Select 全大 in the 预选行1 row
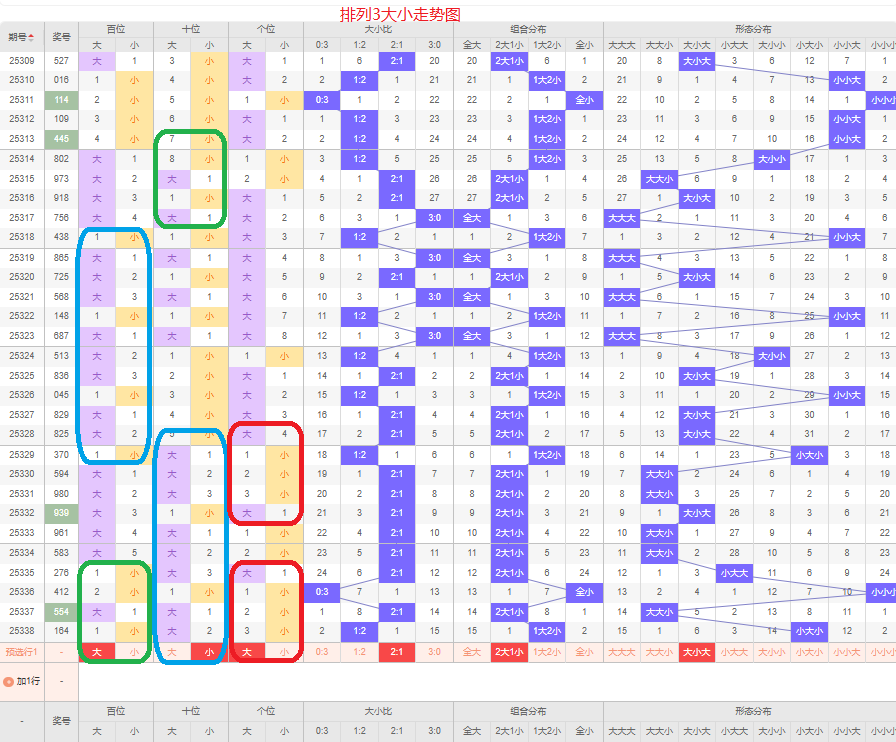This screenshot has width=896, height=742. 472,652
